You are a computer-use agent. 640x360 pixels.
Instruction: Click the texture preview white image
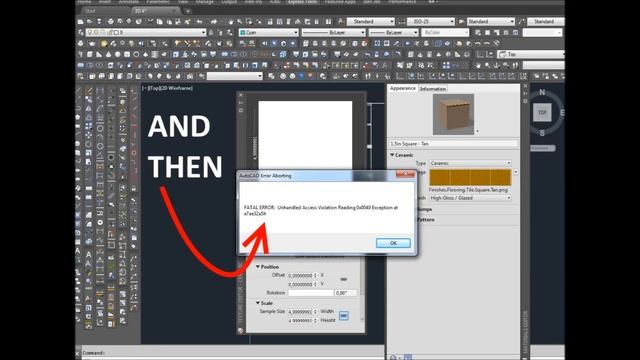click(x=305, y=135)
